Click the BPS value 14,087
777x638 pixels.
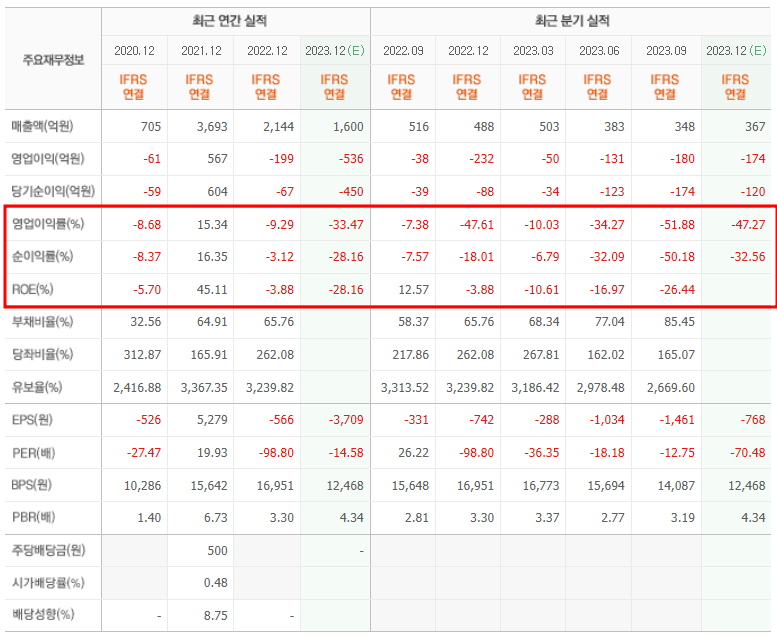click(x=676, y=486)
